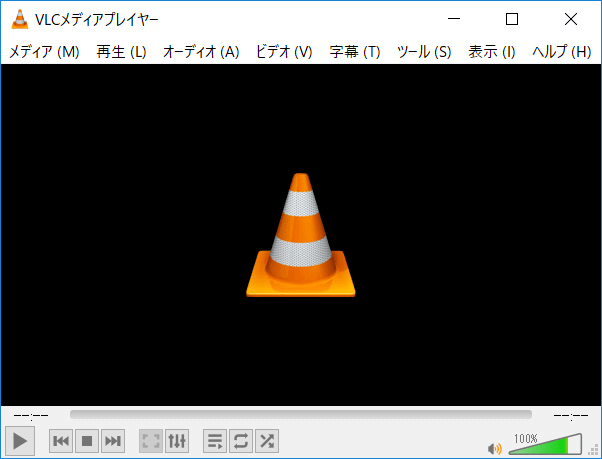Toggle fullscreen video mode
The height and width of the screenshot is (459, 602).
pyautogui.click(x=151, y=441)
